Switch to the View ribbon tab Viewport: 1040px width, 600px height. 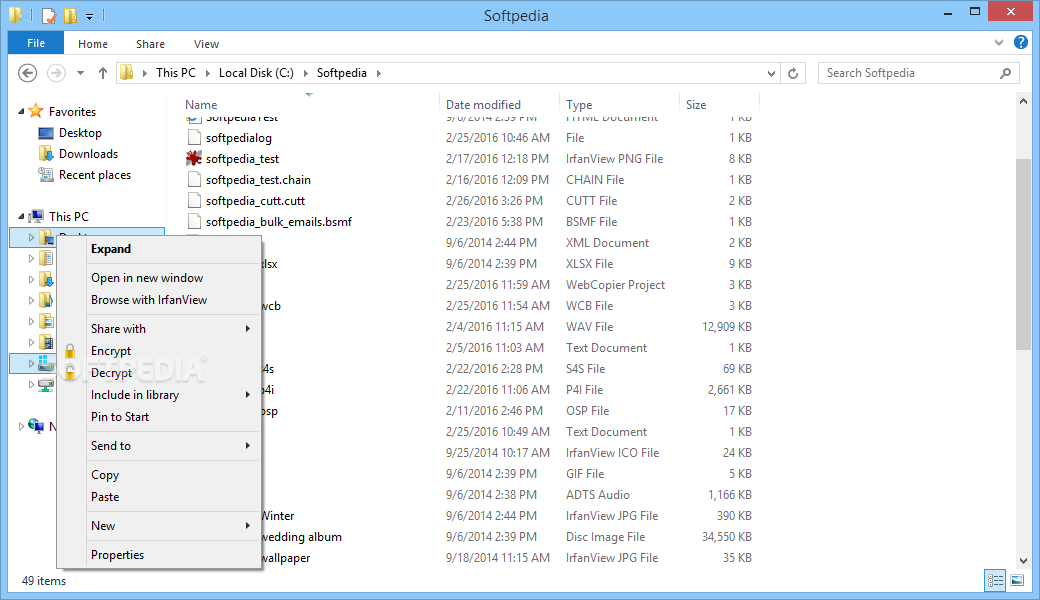[x=206, y=44]
